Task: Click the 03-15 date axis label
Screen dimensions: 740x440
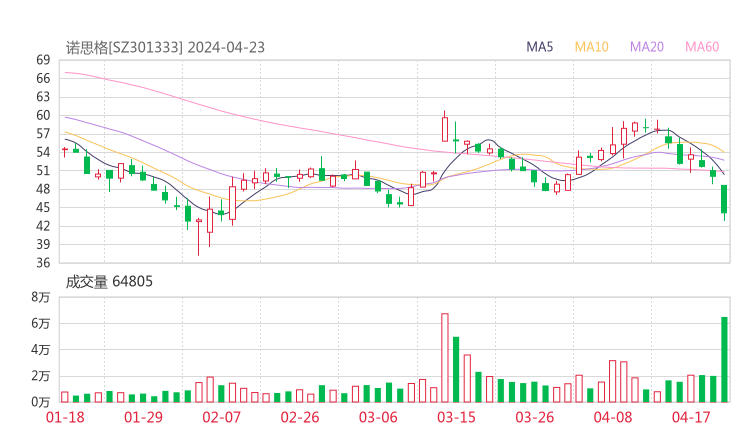Action: click(456, 417)
